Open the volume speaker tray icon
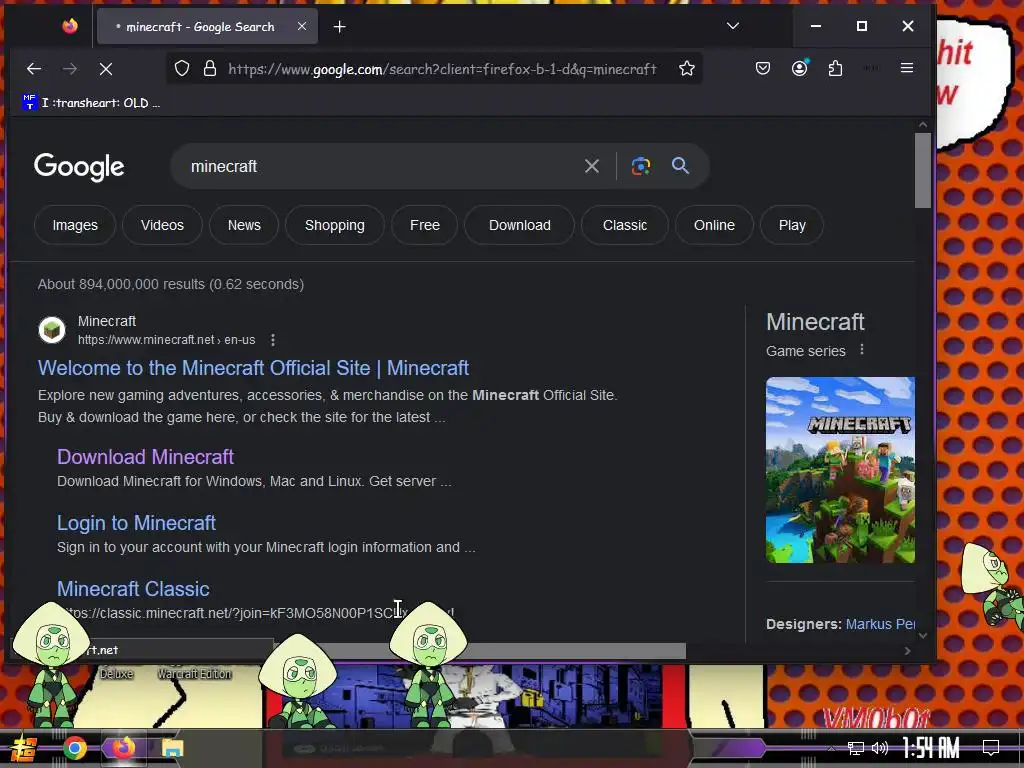1024x768 pixels. coord(880,748)
